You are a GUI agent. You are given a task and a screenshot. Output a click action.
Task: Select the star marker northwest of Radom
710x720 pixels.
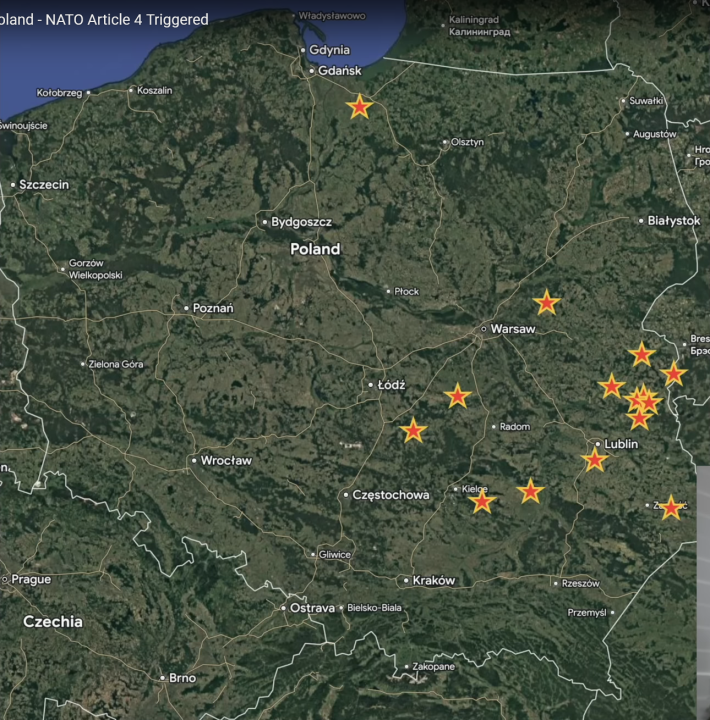457,396
